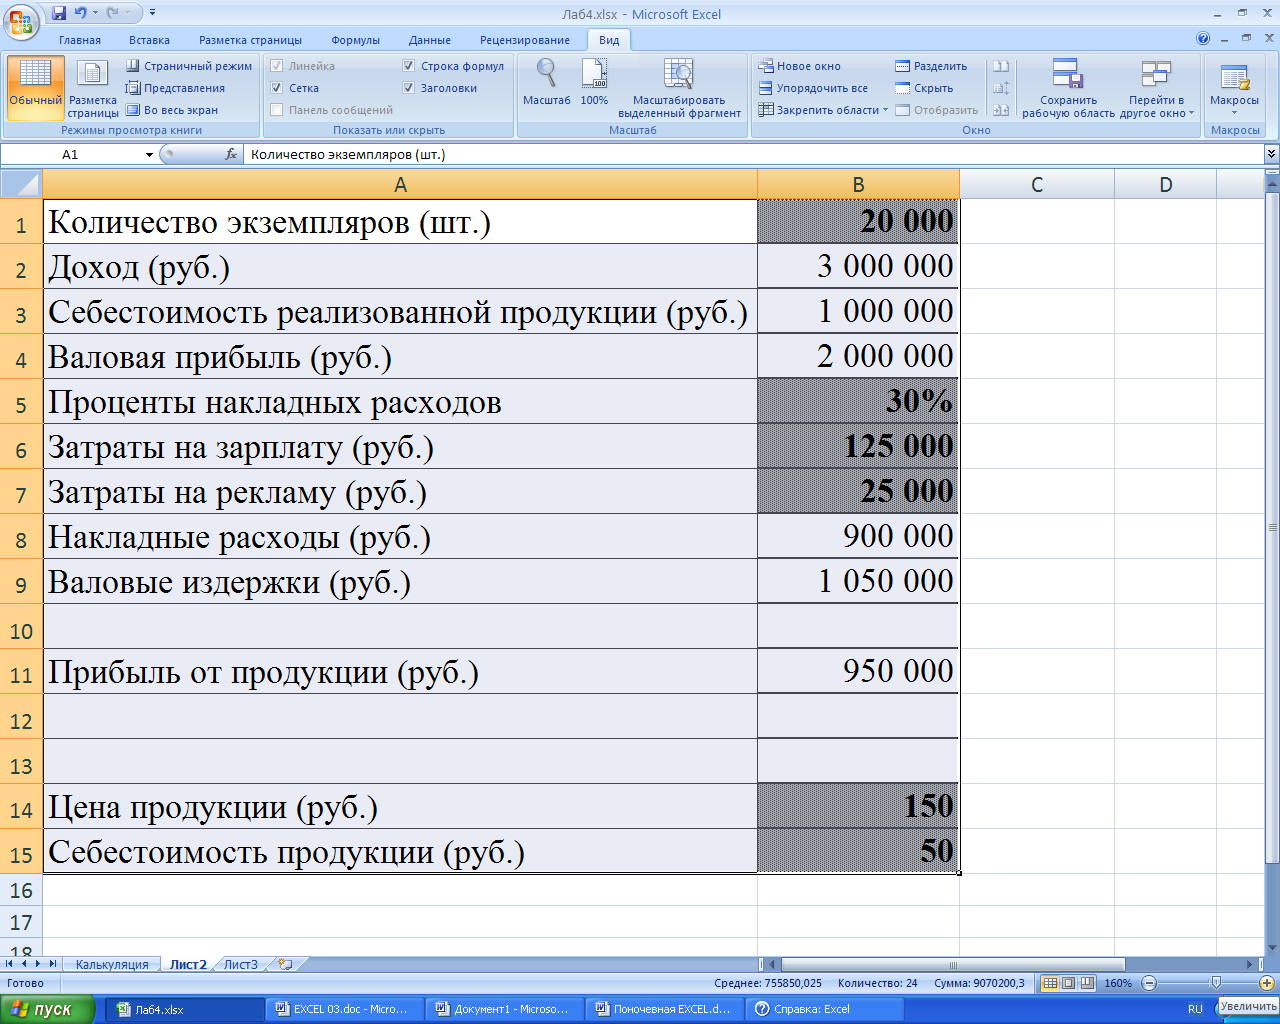The width and height of the screenshot is (1280, 1024).
Task: Click the RU language indicator
Action: [x=1195, y=1009]
